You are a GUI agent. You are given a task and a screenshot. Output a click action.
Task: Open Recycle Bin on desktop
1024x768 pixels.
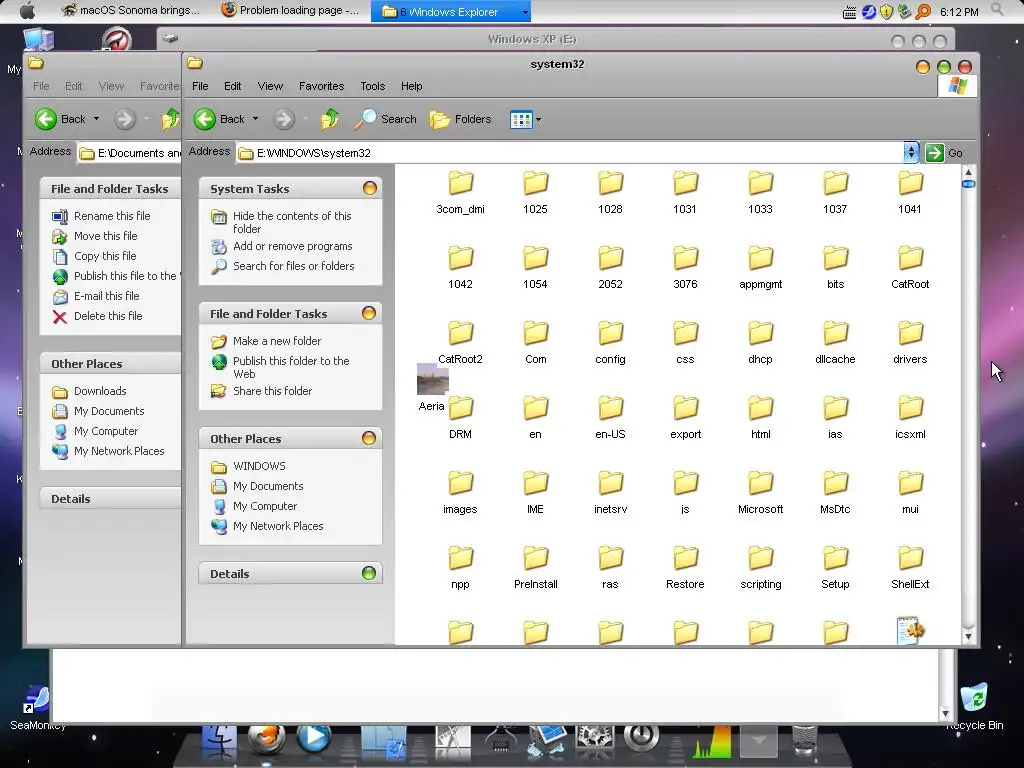[974, 705]
